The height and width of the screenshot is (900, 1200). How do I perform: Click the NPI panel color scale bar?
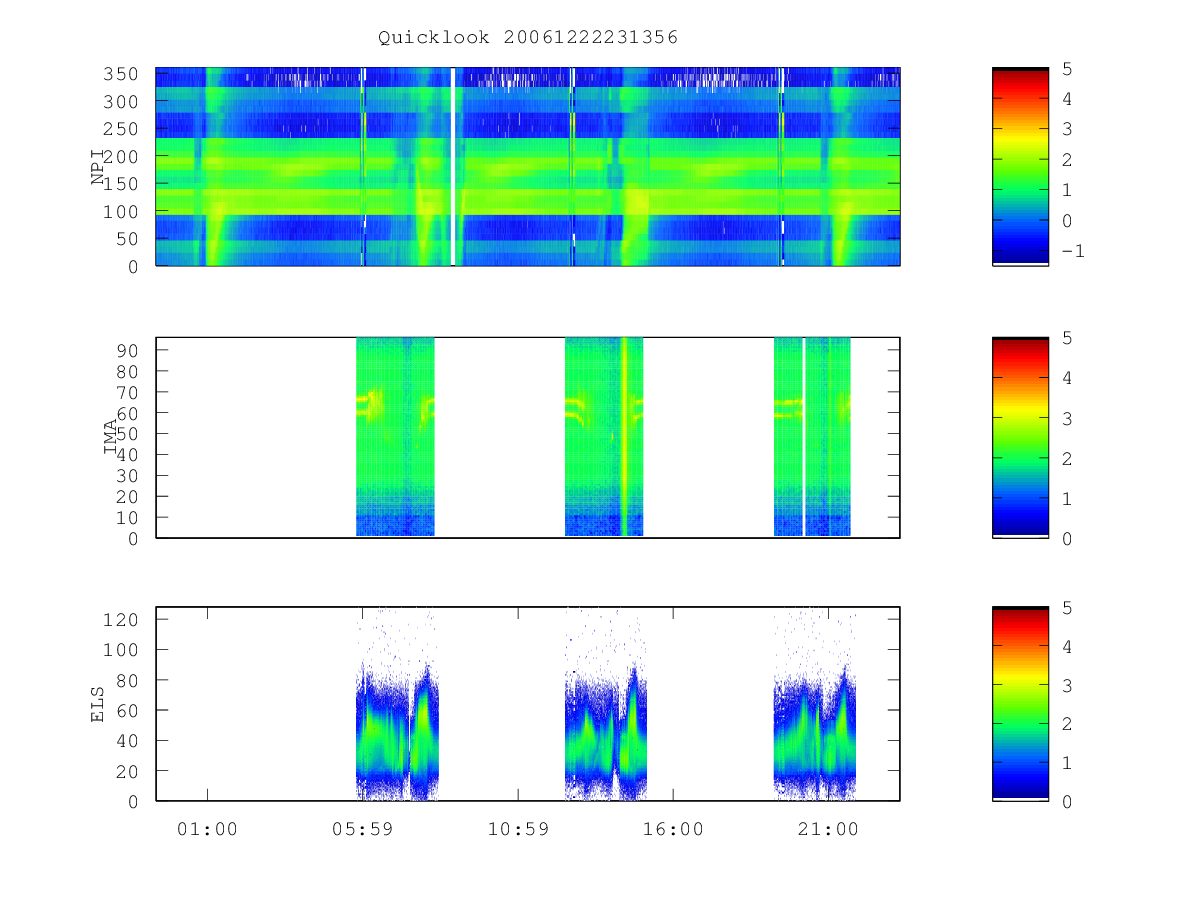pyautogui.click(x=1020, y=166)
